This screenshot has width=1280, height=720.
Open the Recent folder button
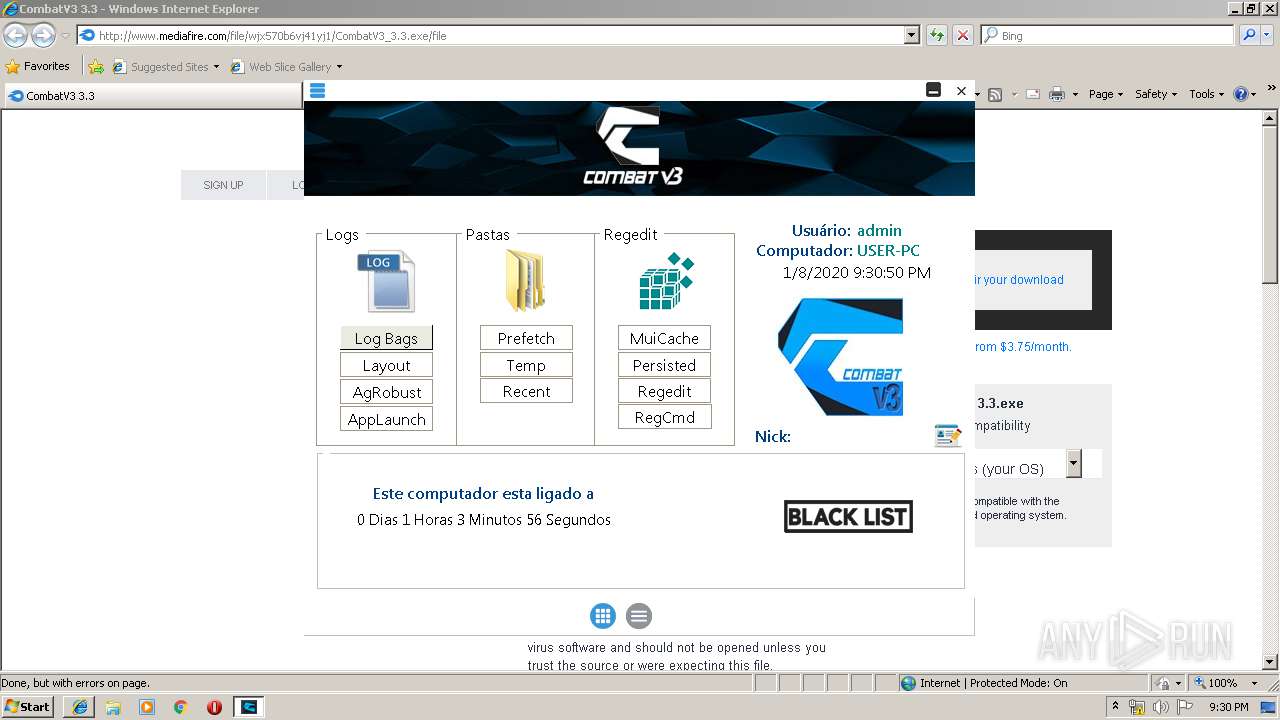(526, 391)
